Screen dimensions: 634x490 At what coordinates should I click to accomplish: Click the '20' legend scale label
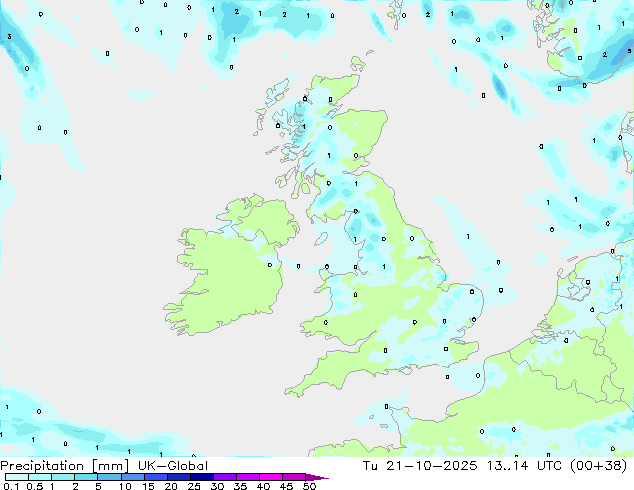[171, 486]
